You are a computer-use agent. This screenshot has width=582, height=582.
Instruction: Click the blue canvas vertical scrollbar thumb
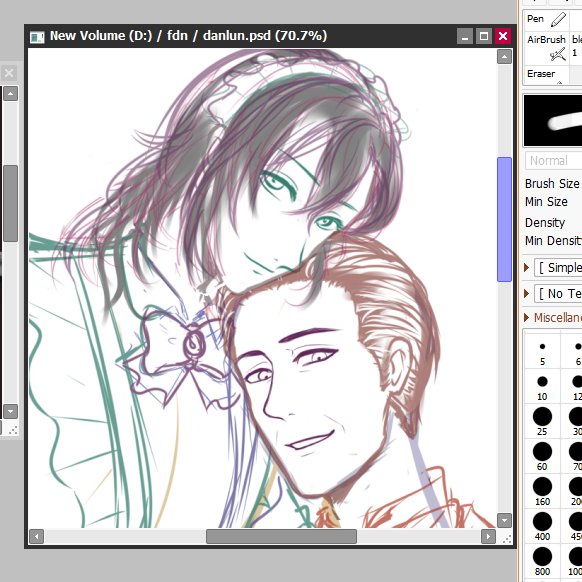tap(504, 219)
